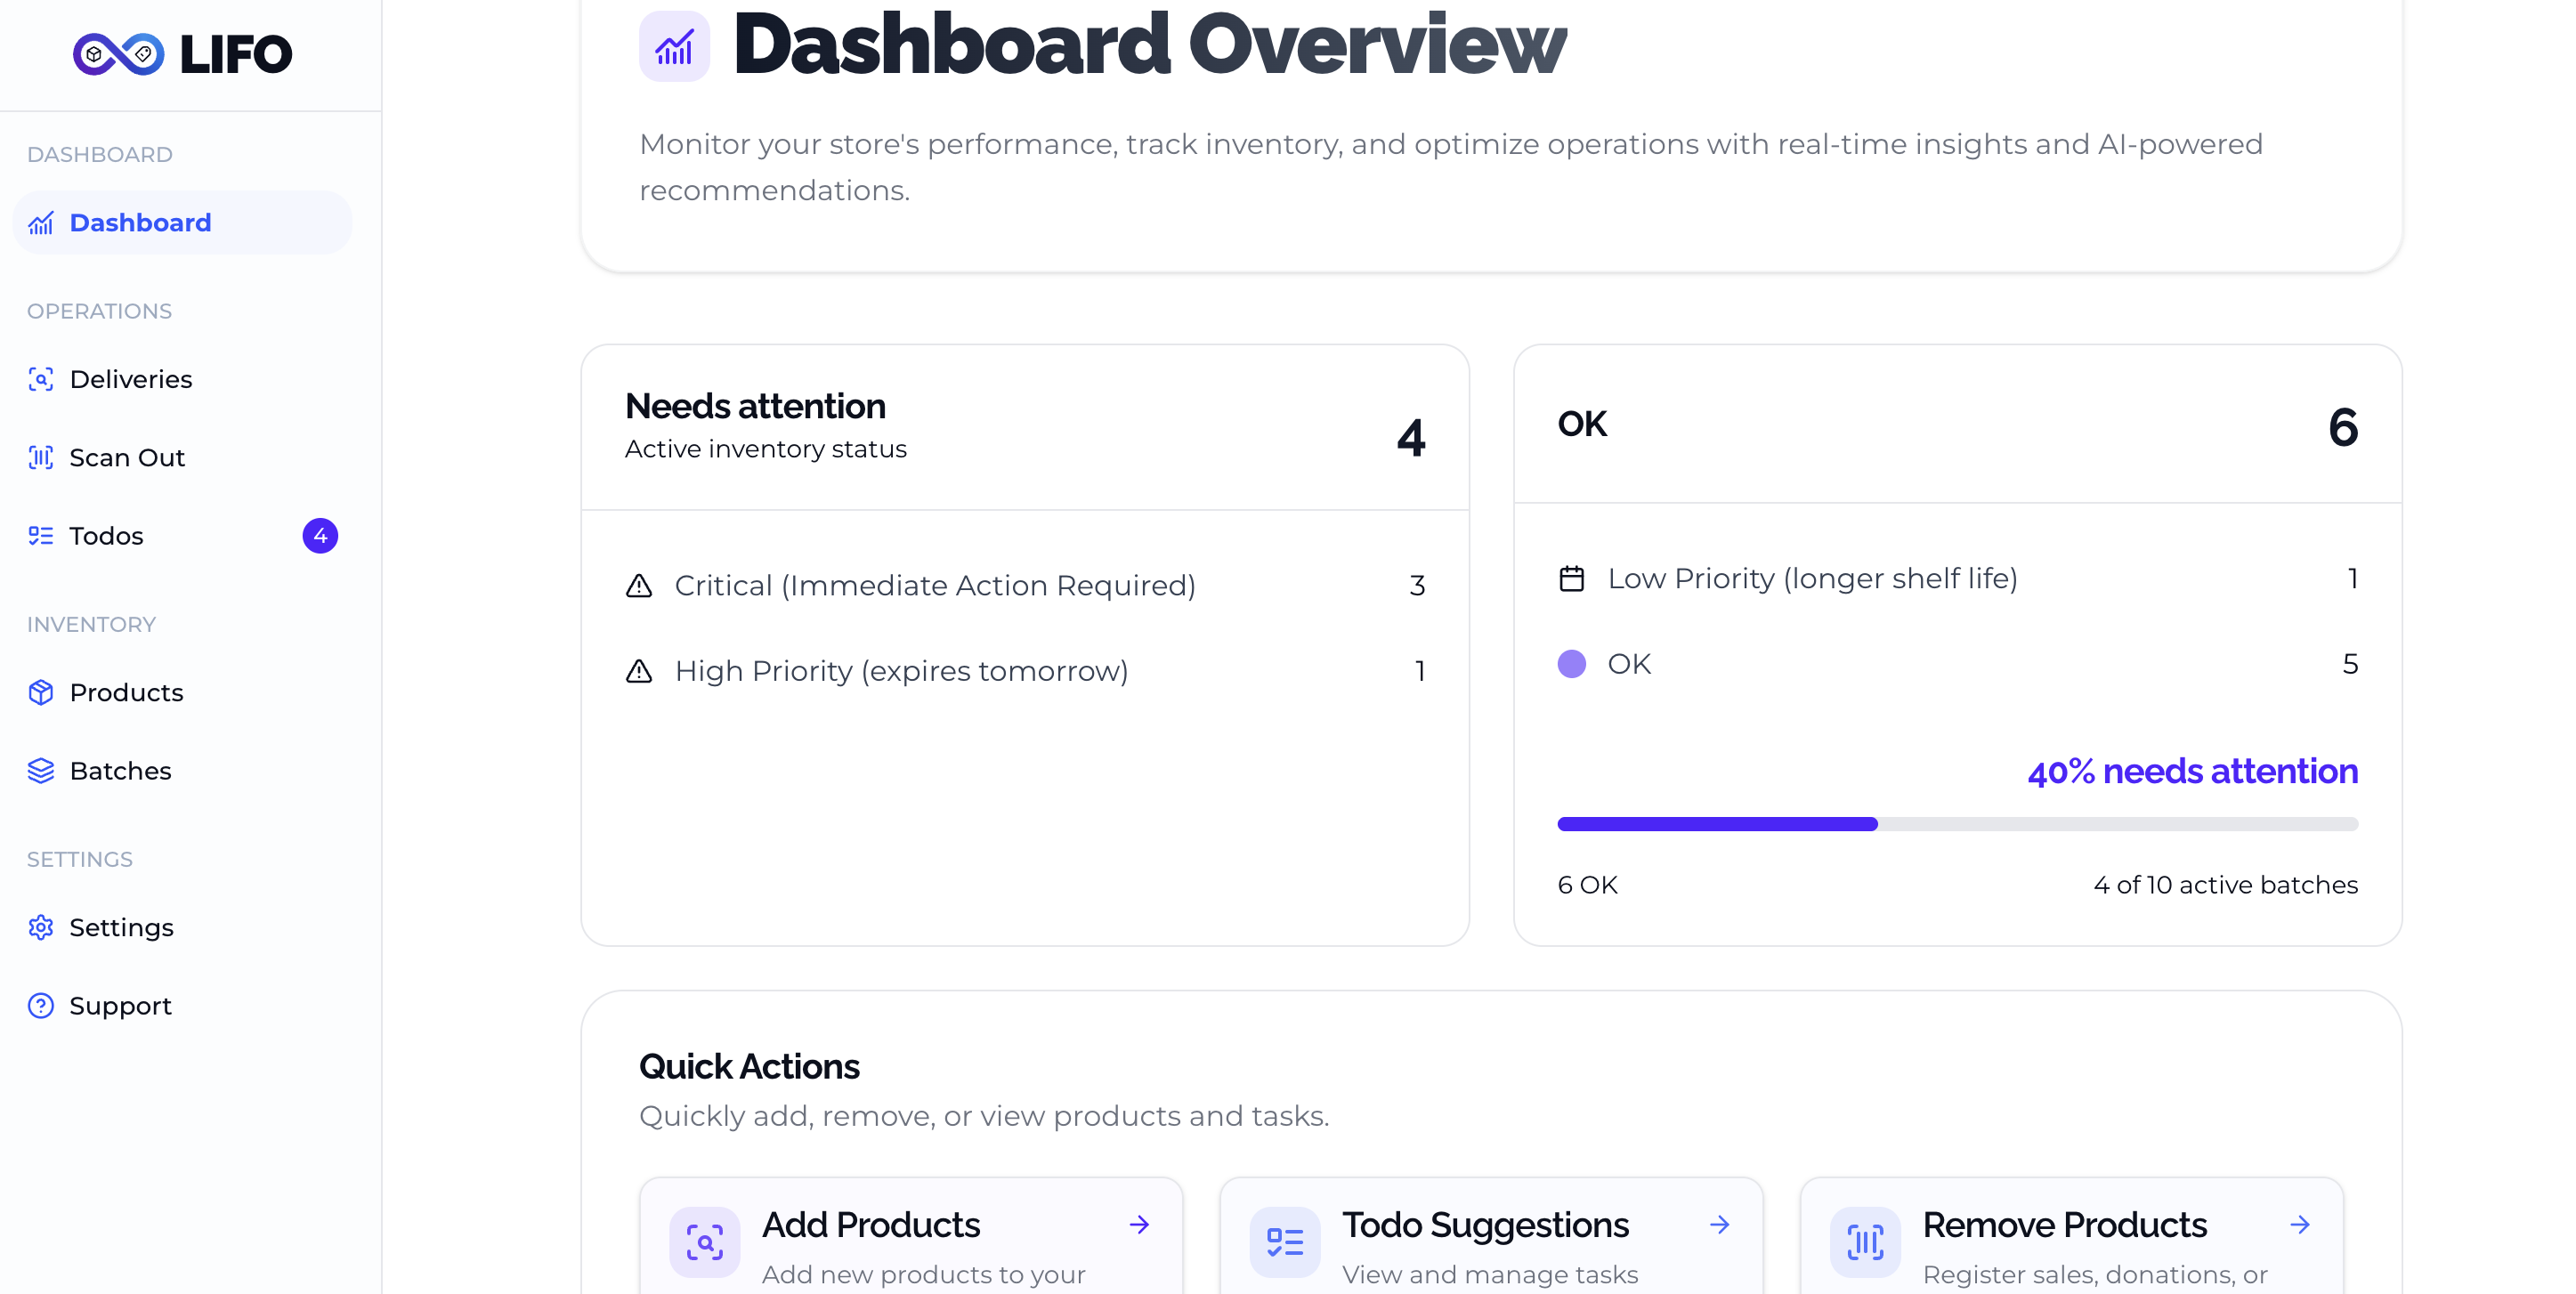Click the Todos count badge showing 4

[x=320, y=535]
